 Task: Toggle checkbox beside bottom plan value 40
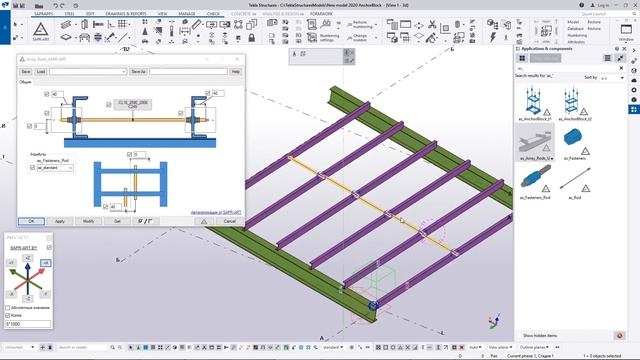coord(105,207)
